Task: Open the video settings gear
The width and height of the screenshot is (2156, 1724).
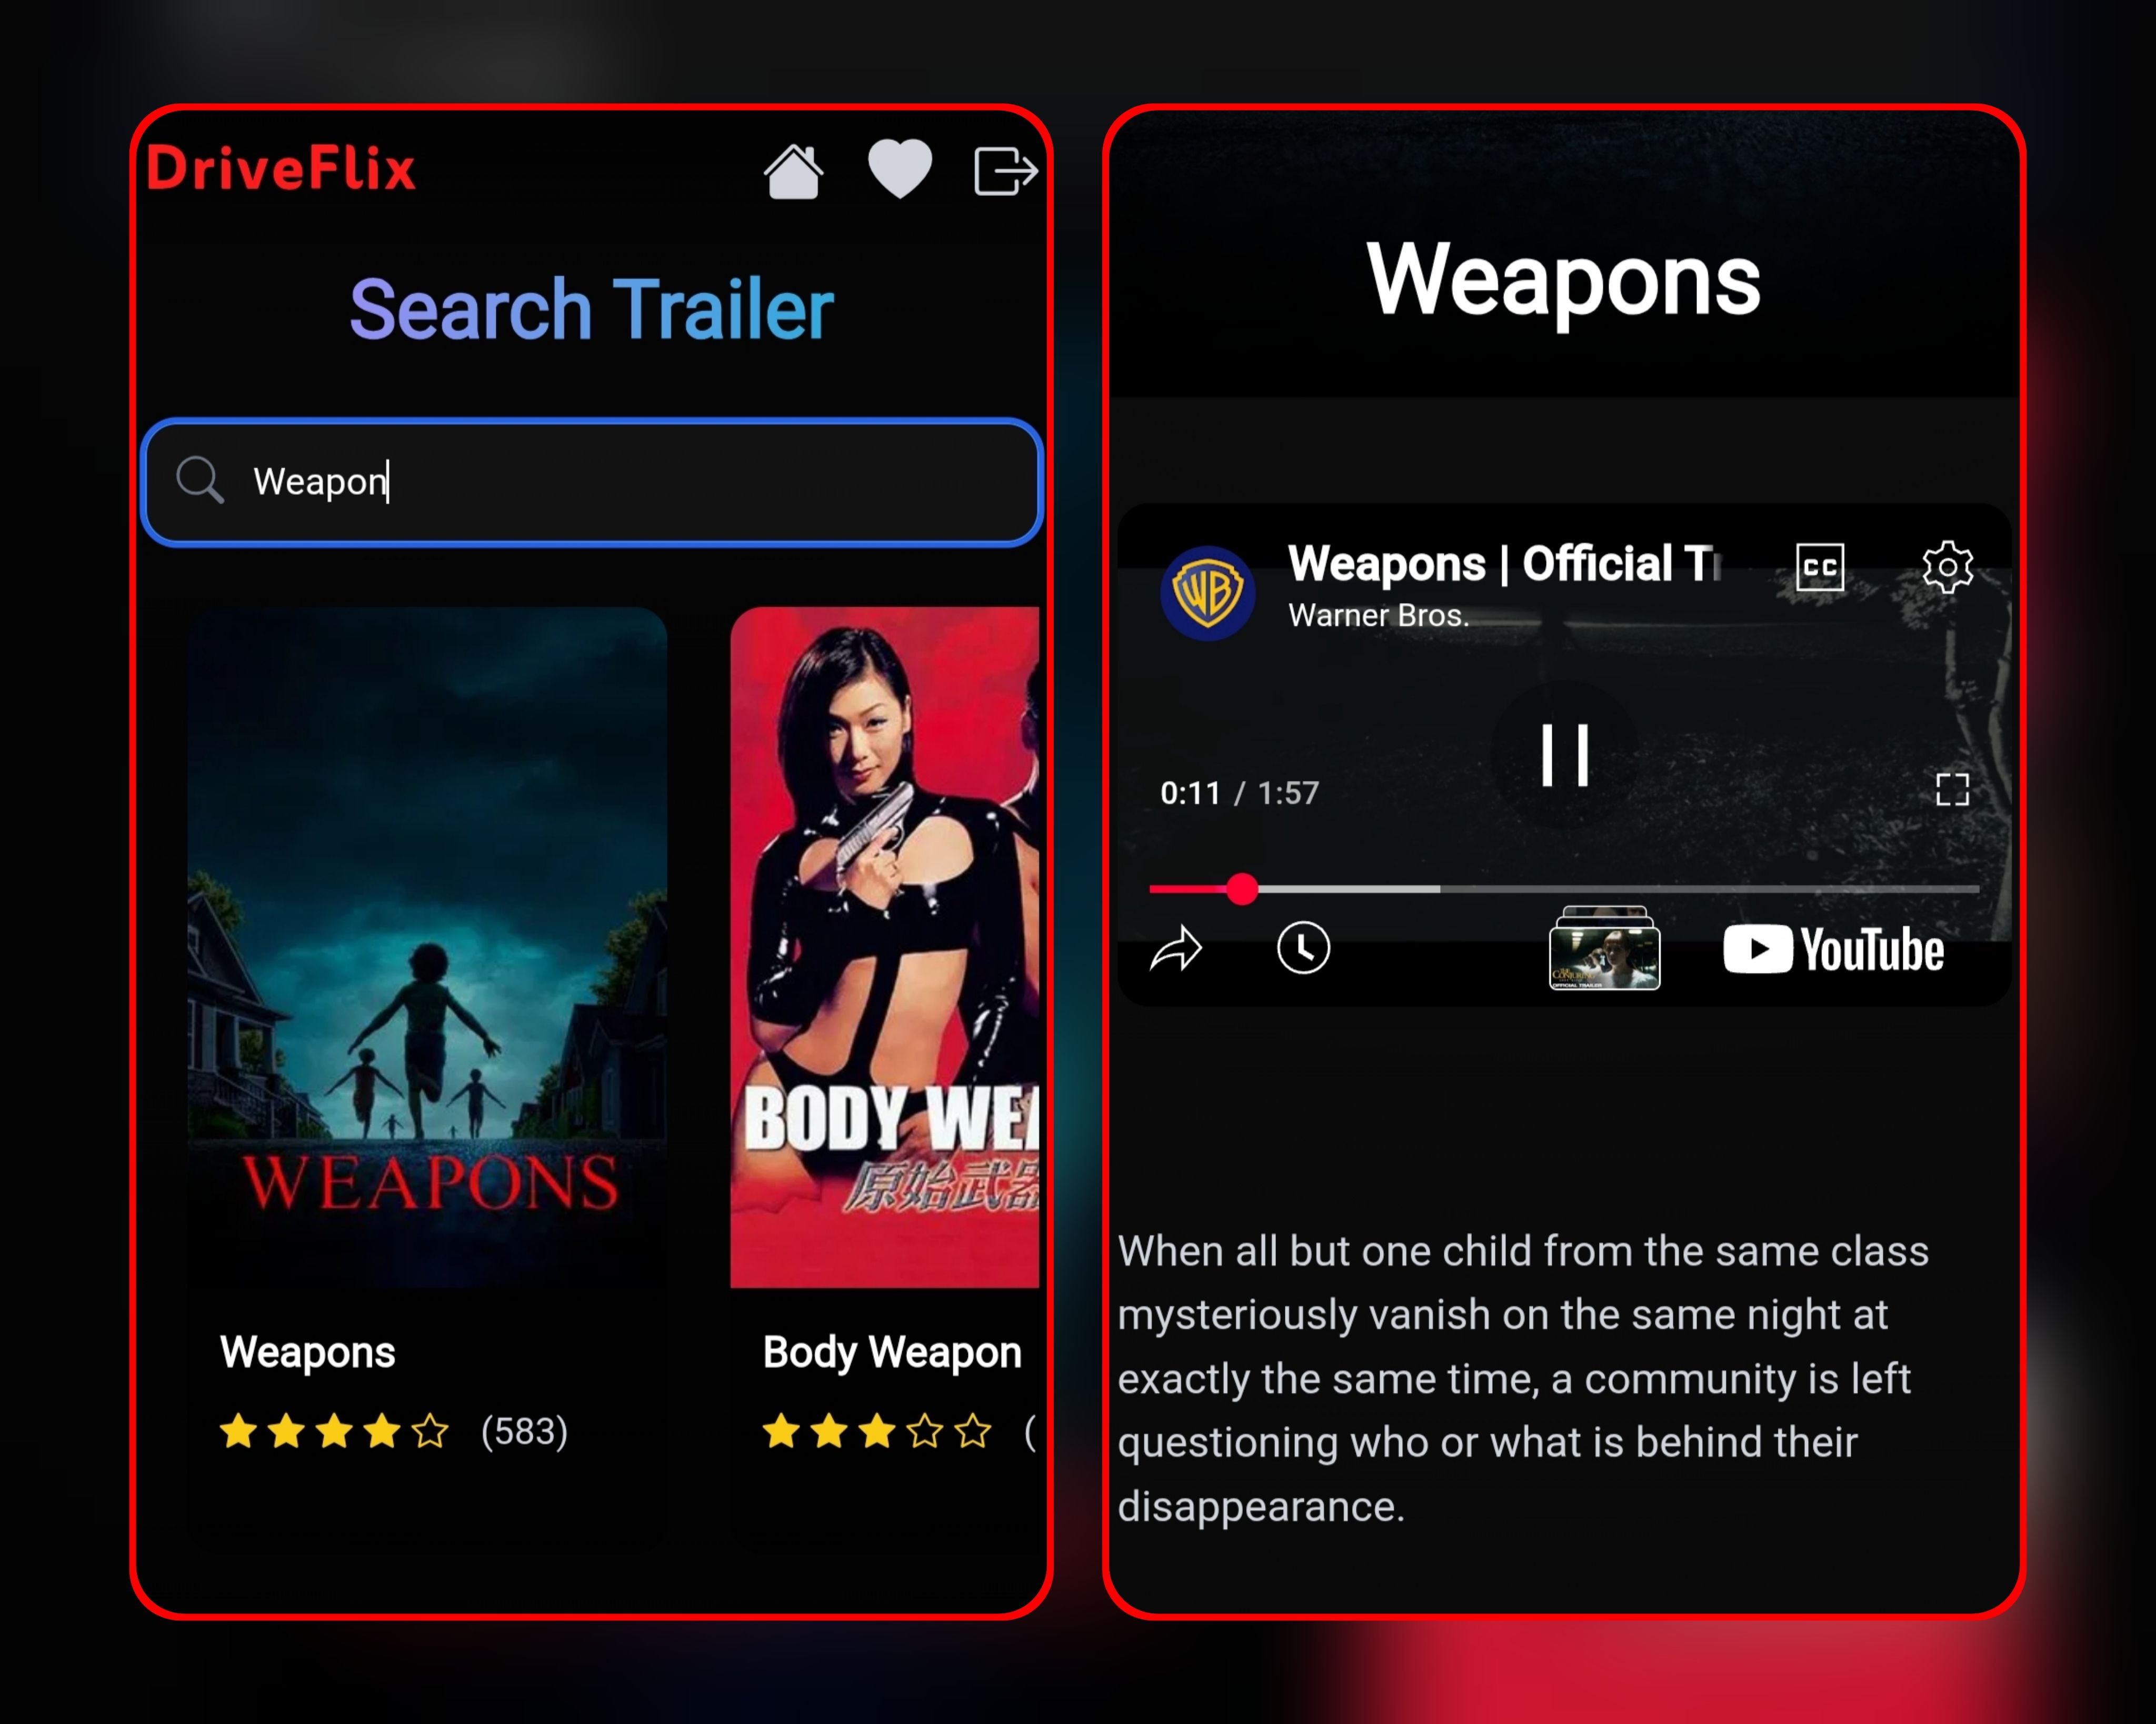Action: 1948,567
